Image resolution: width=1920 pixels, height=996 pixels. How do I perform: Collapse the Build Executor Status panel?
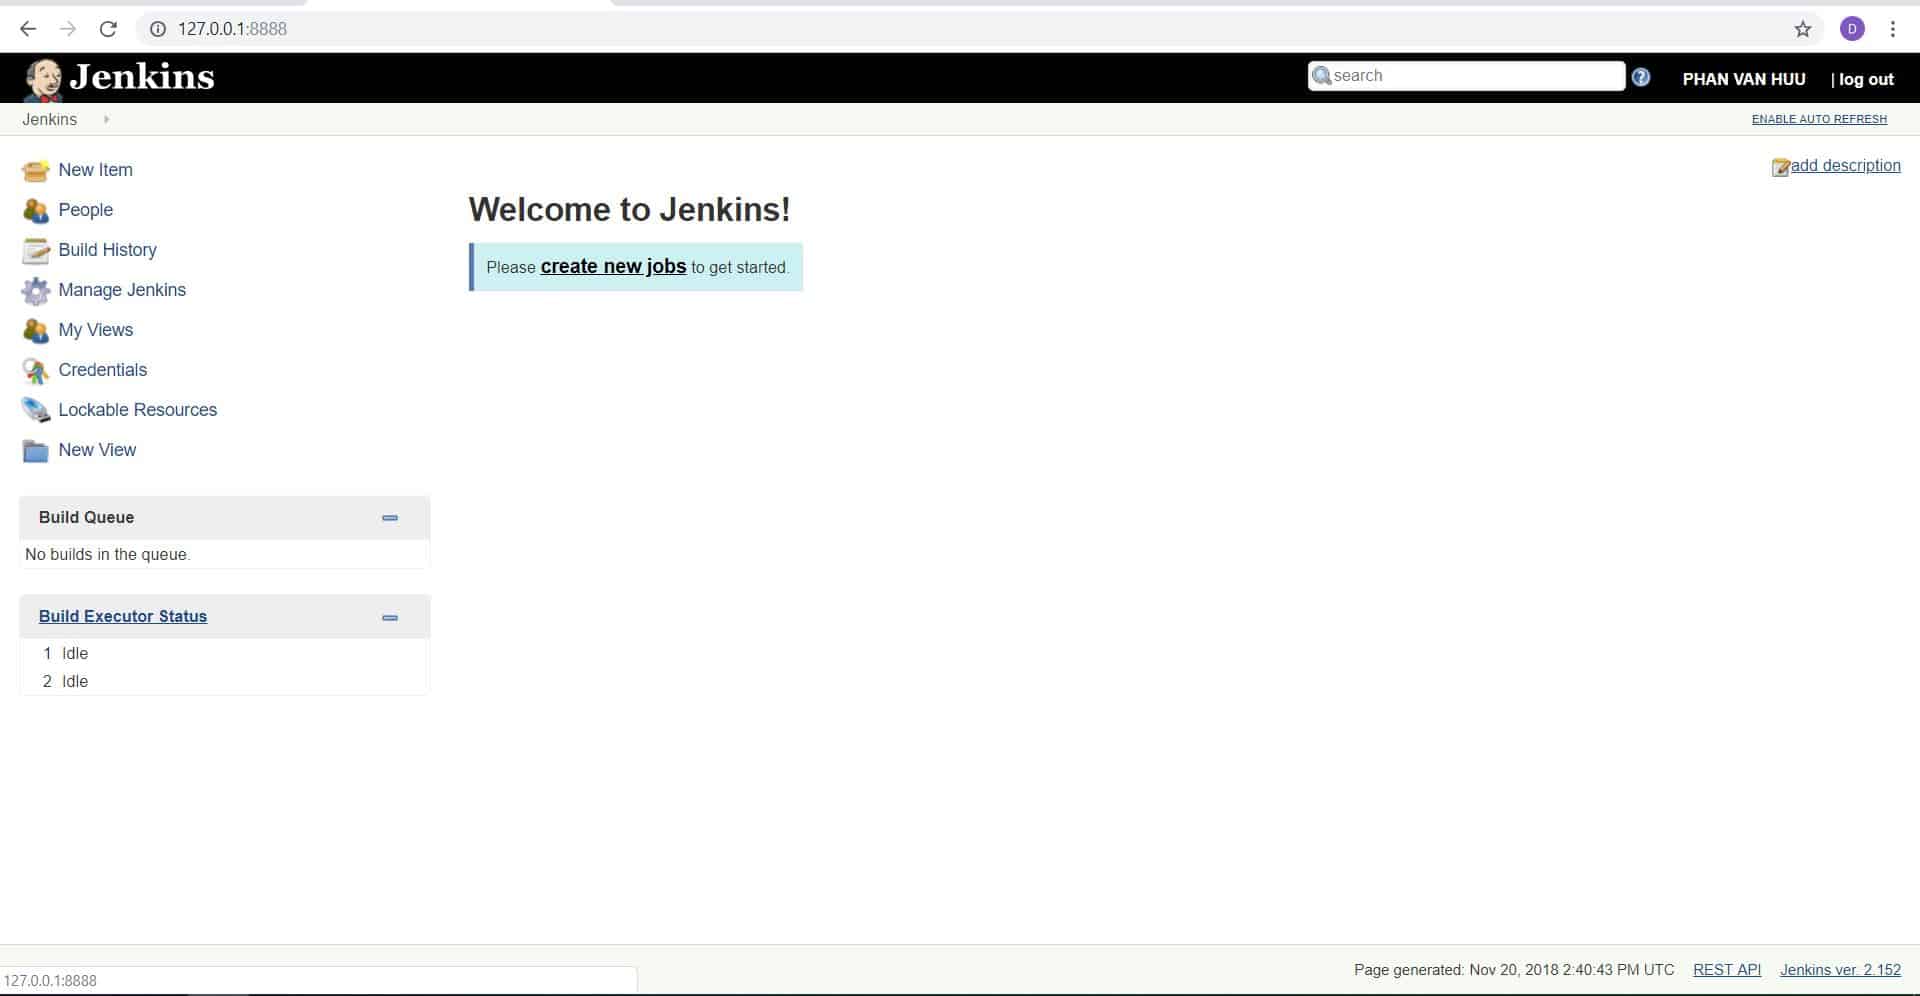point(390,618)
